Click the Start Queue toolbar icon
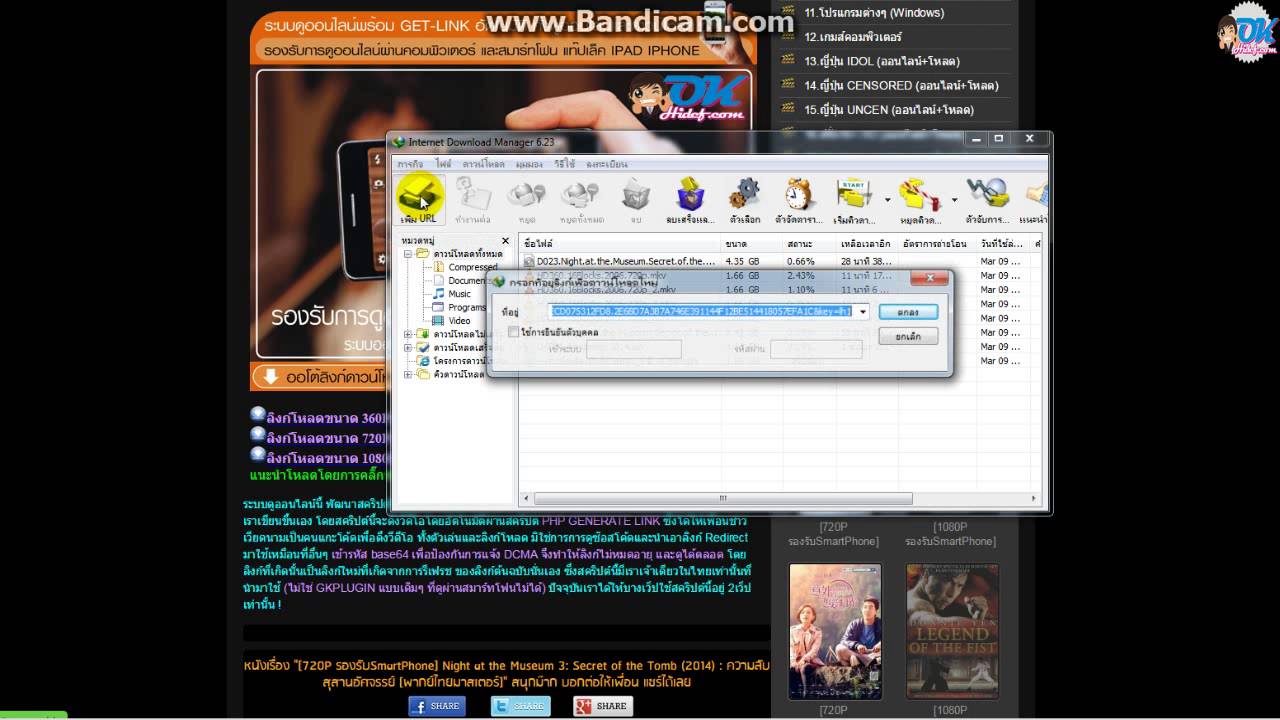The image size is (1280, 720). 853,199
